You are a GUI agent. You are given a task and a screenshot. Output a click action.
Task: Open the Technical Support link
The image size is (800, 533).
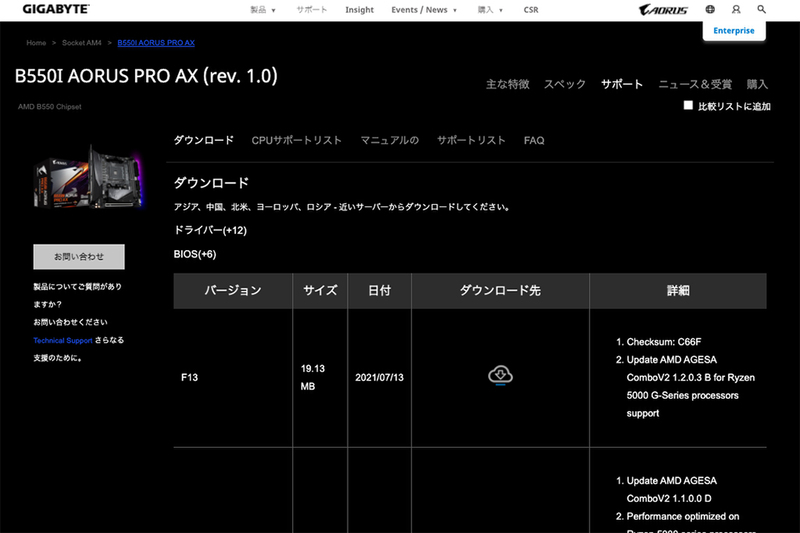63,340
